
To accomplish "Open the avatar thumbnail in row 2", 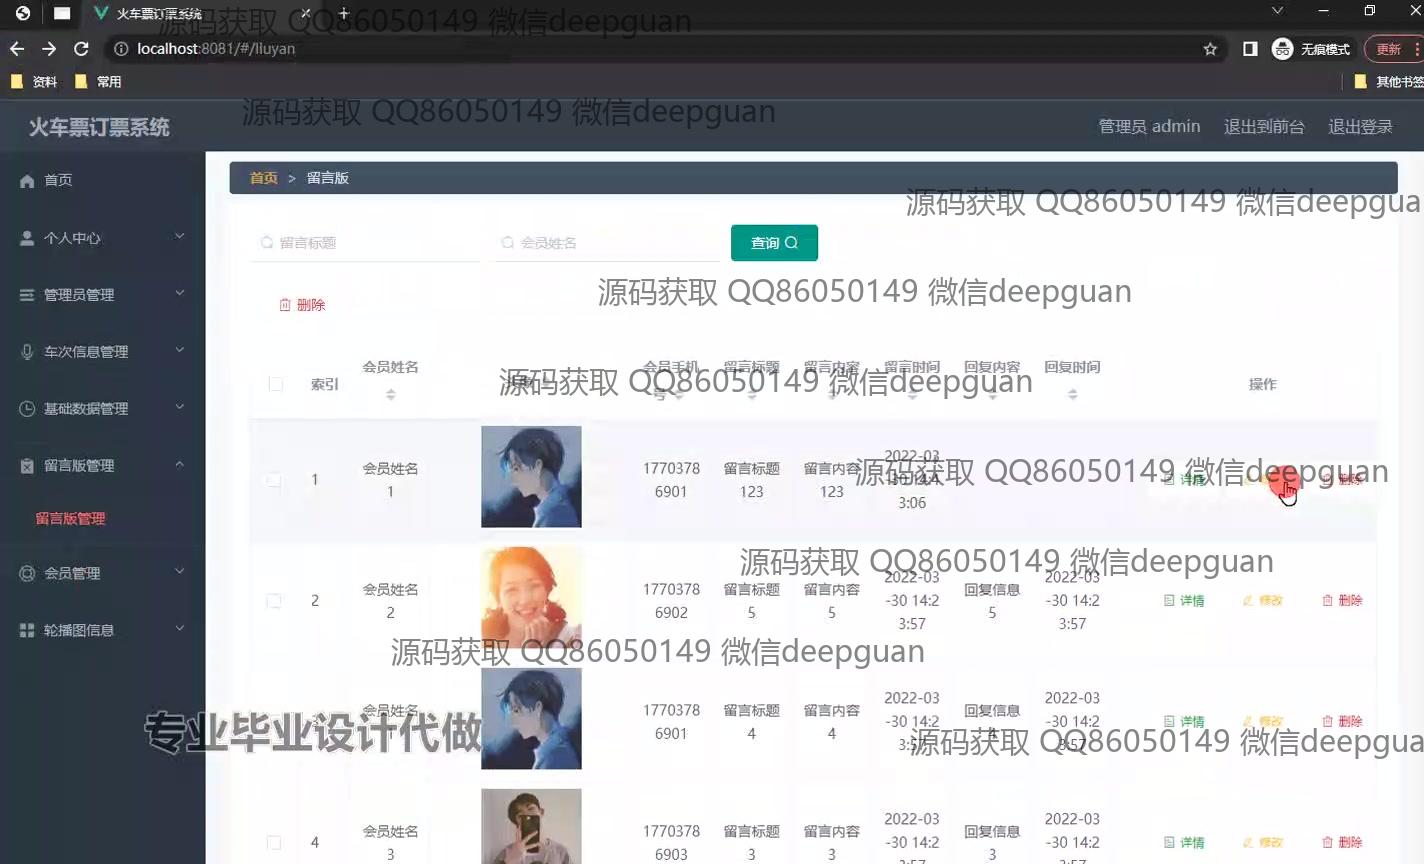I will (x=531, y=598).
